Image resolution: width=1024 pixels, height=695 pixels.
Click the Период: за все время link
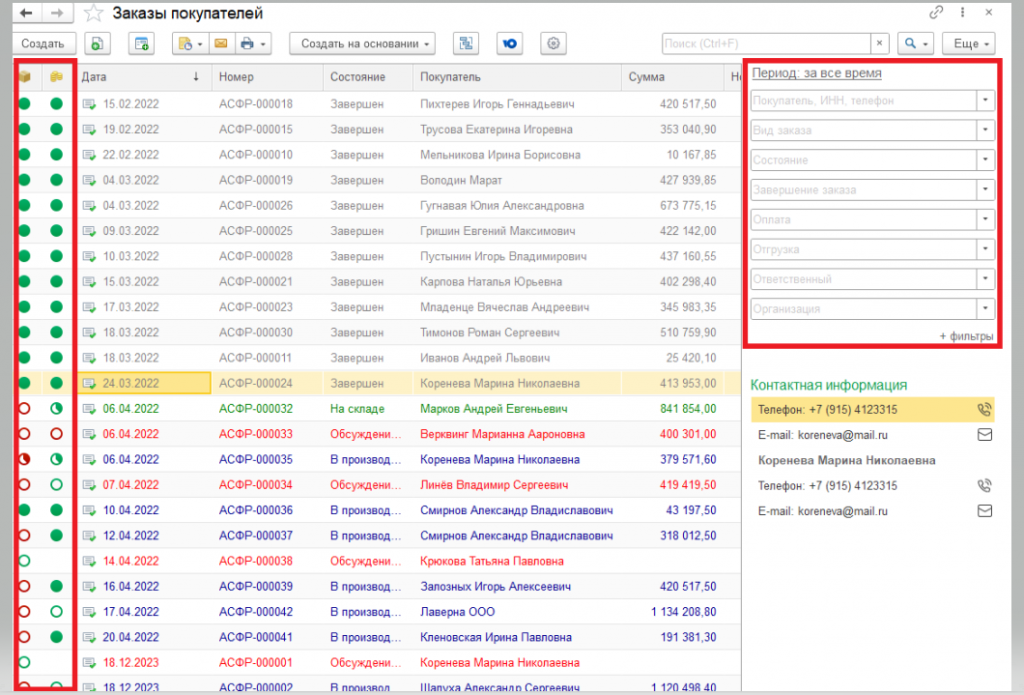point(816,73)
